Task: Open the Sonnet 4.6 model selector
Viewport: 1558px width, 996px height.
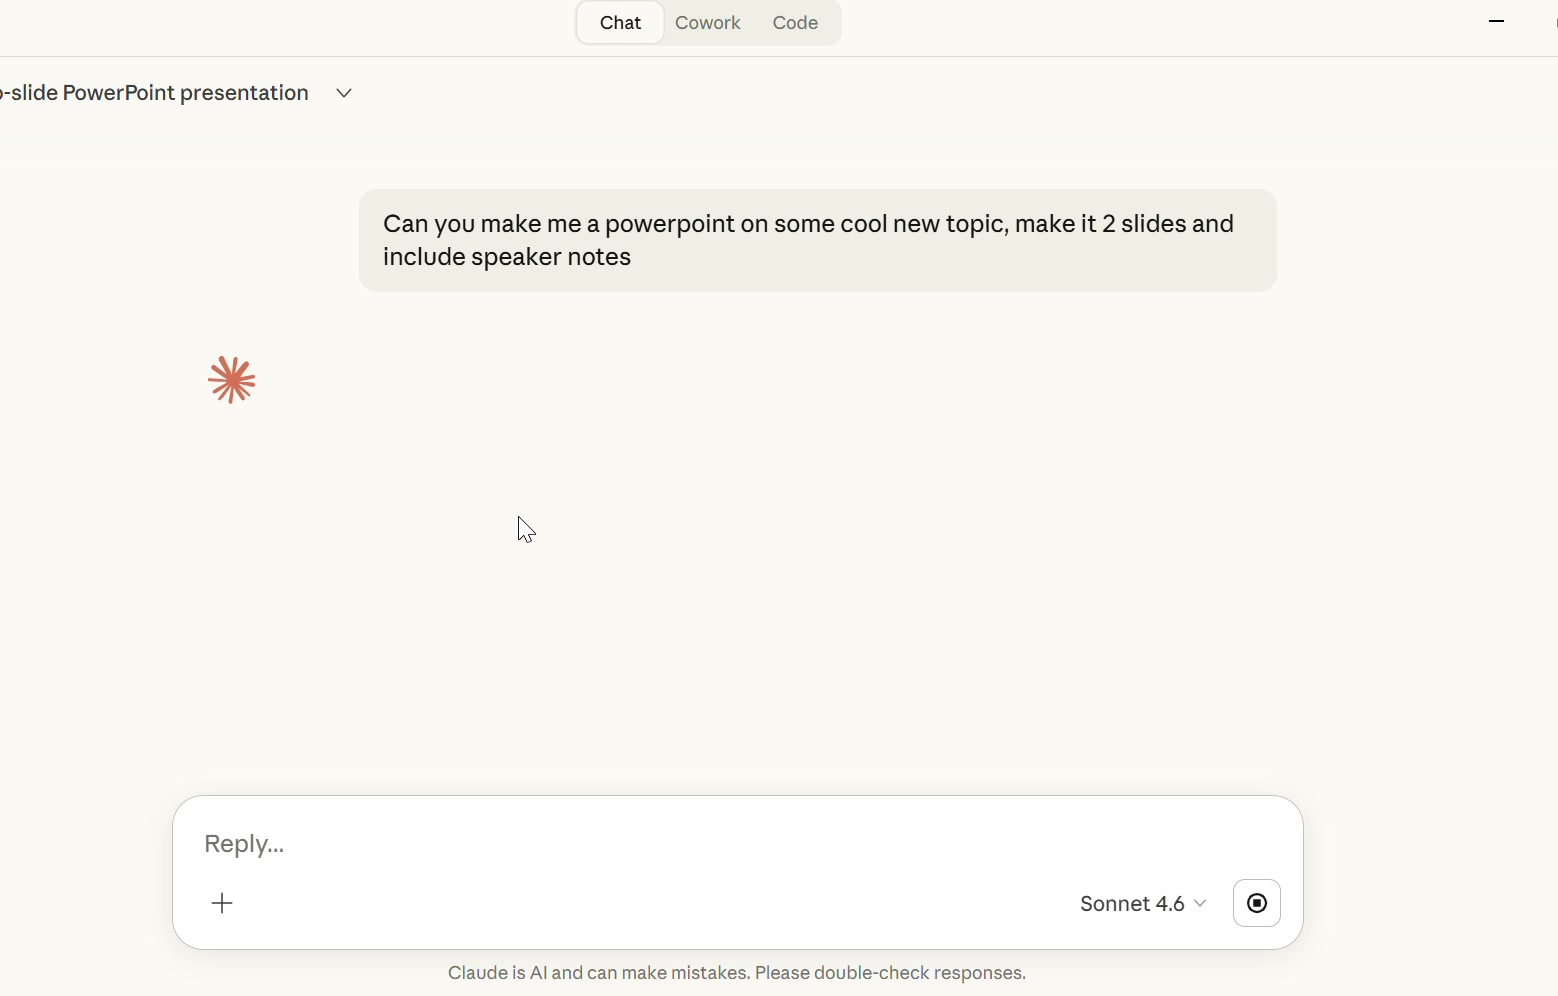Action: (x=1132, y=903)
